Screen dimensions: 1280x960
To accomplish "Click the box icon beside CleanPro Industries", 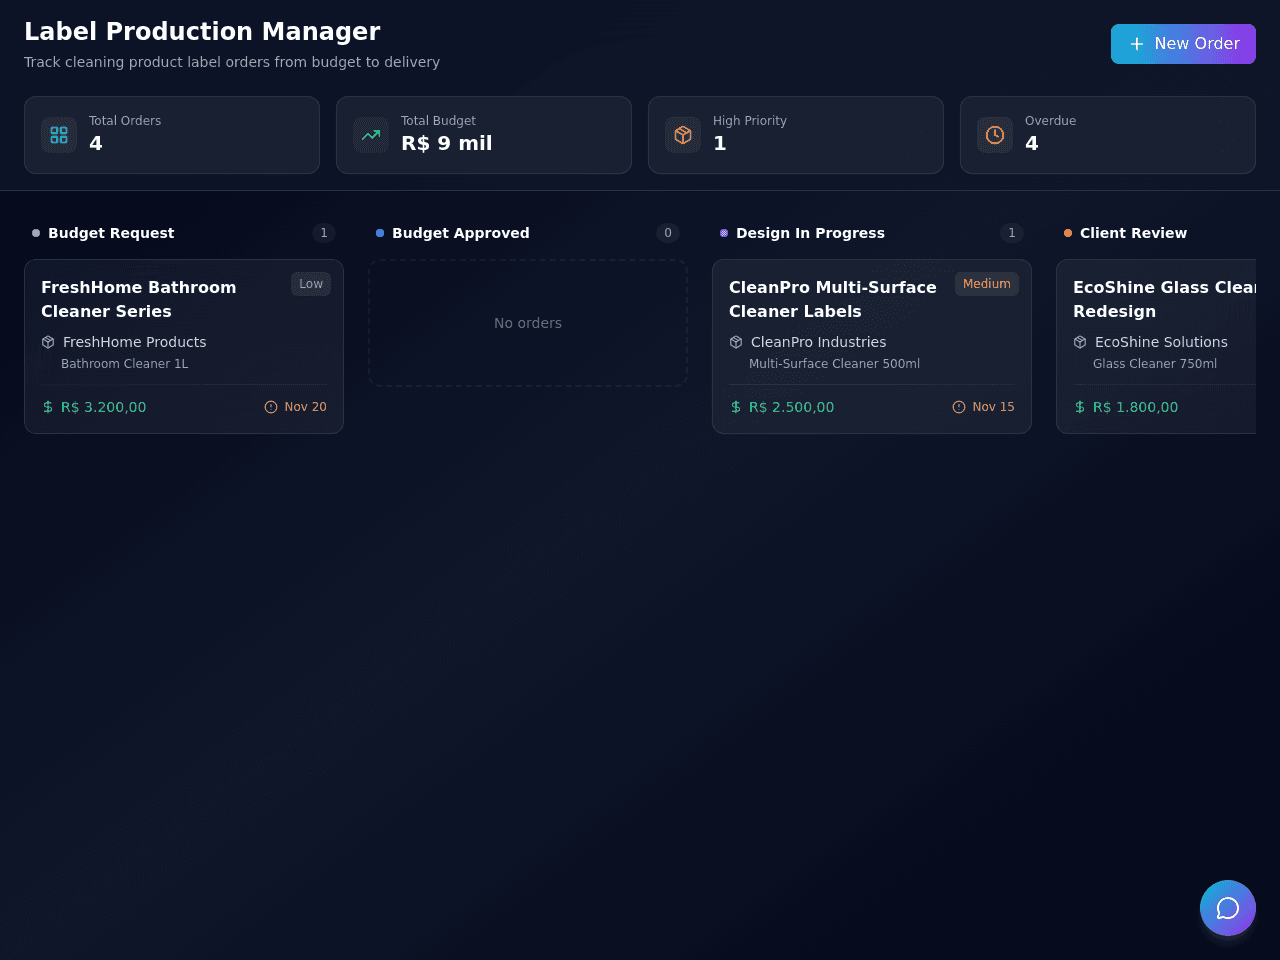I will click(736, 342).
